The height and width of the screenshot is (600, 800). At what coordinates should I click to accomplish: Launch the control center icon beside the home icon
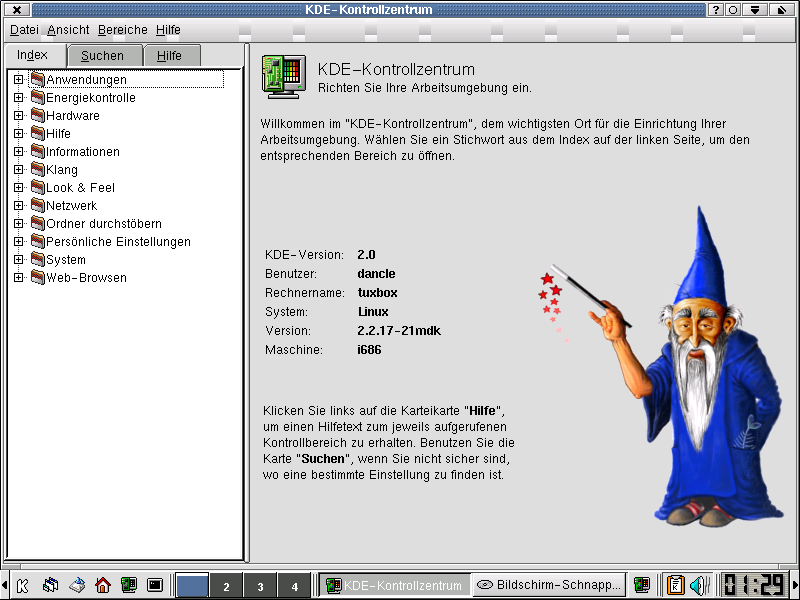129,585
